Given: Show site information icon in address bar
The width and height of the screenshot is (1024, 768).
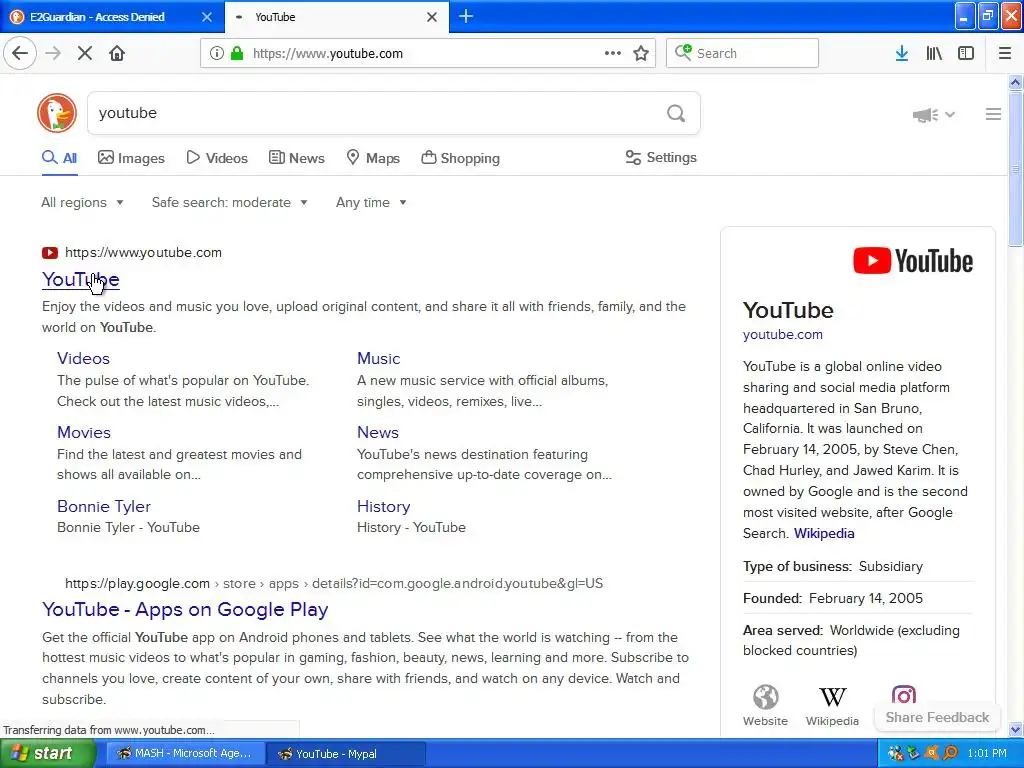Looking at the screenshot, I should (216, 53).
